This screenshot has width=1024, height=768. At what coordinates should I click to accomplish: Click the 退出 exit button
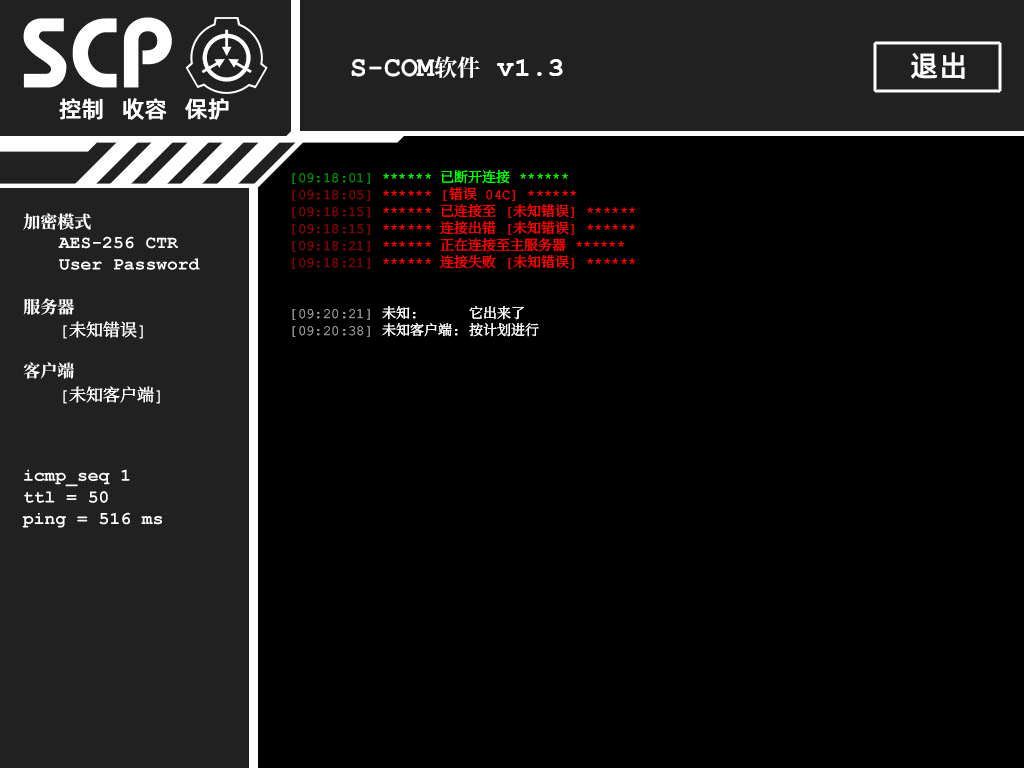937,67
